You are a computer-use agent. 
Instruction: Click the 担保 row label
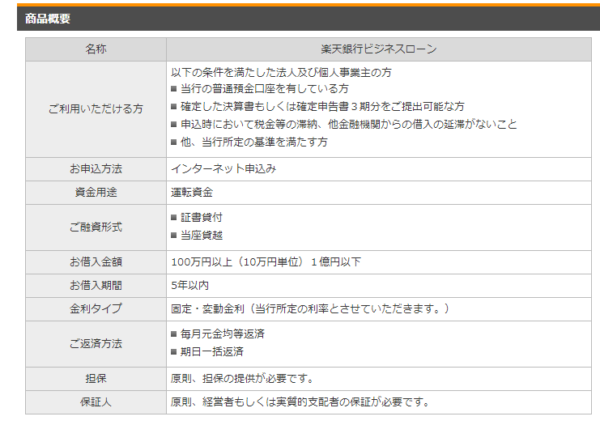coord(96,379)
